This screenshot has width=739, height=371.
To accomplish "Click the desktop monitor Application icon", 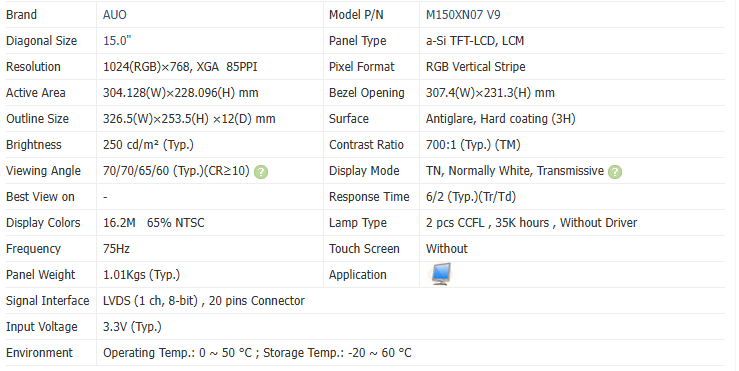I will tap(441, 274).
